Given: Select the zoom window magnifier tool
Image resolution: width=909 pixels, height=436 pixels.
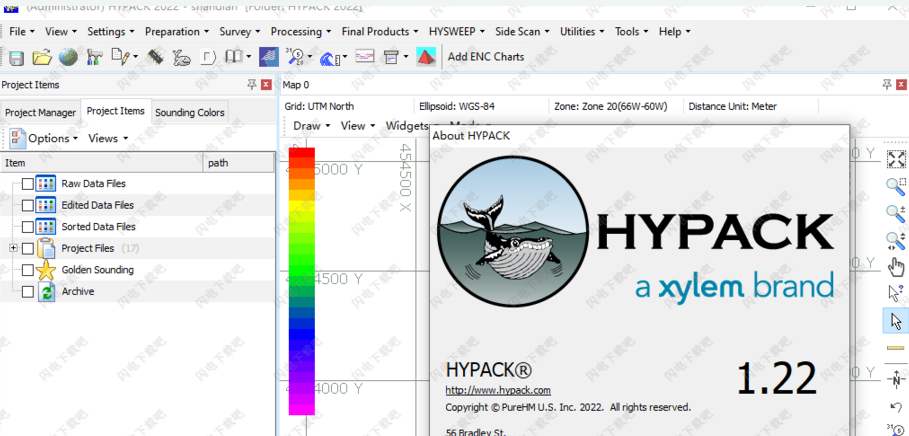Looking at the screenshot, I should [896, 186].
